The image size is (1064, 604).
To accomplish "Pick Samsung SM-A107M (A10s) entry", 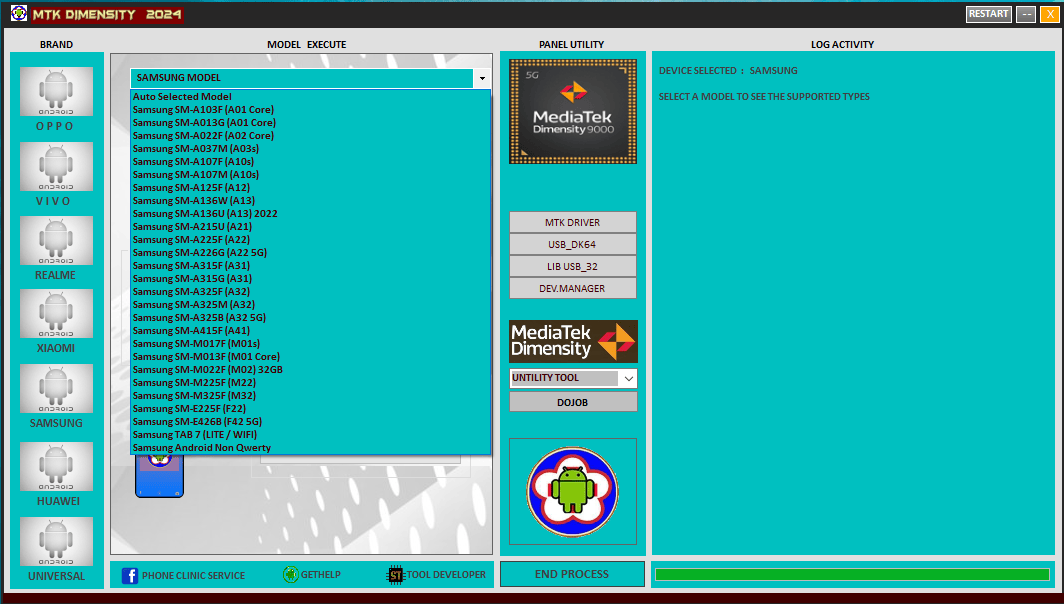I will pos(310,174).
